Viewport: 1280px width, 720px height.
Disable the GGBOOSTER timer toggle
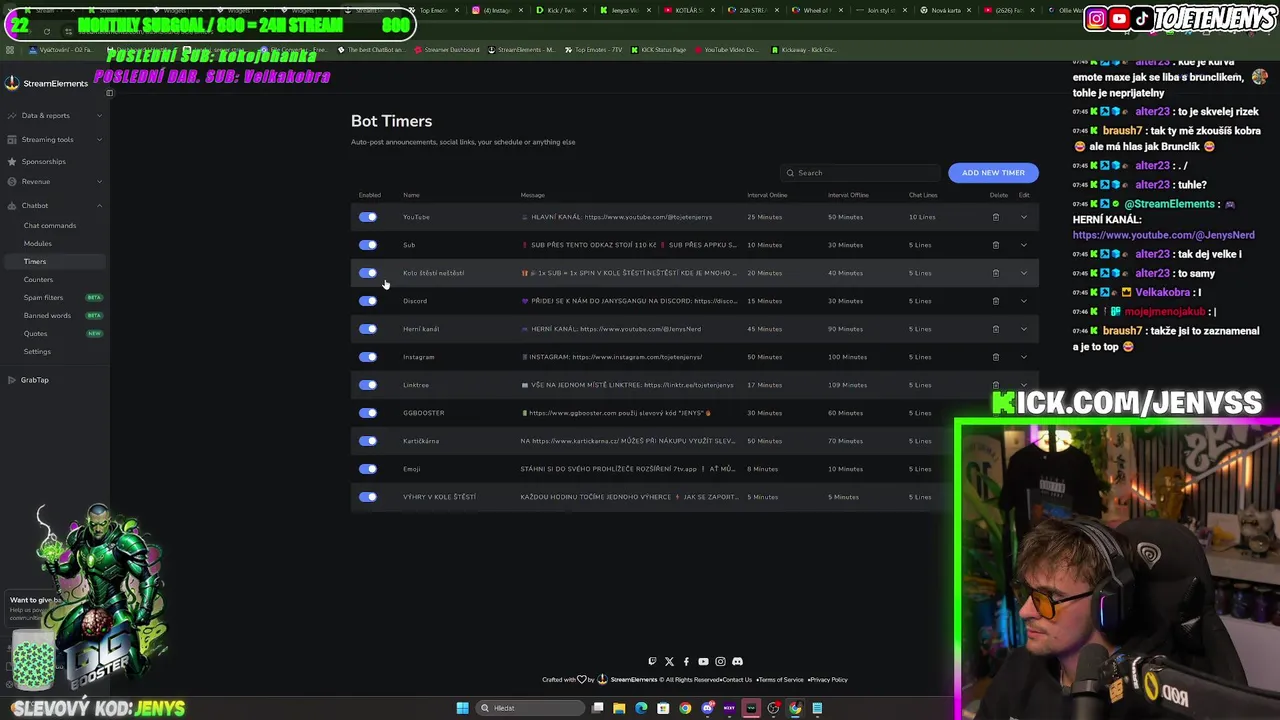click(x=368, y=413)
